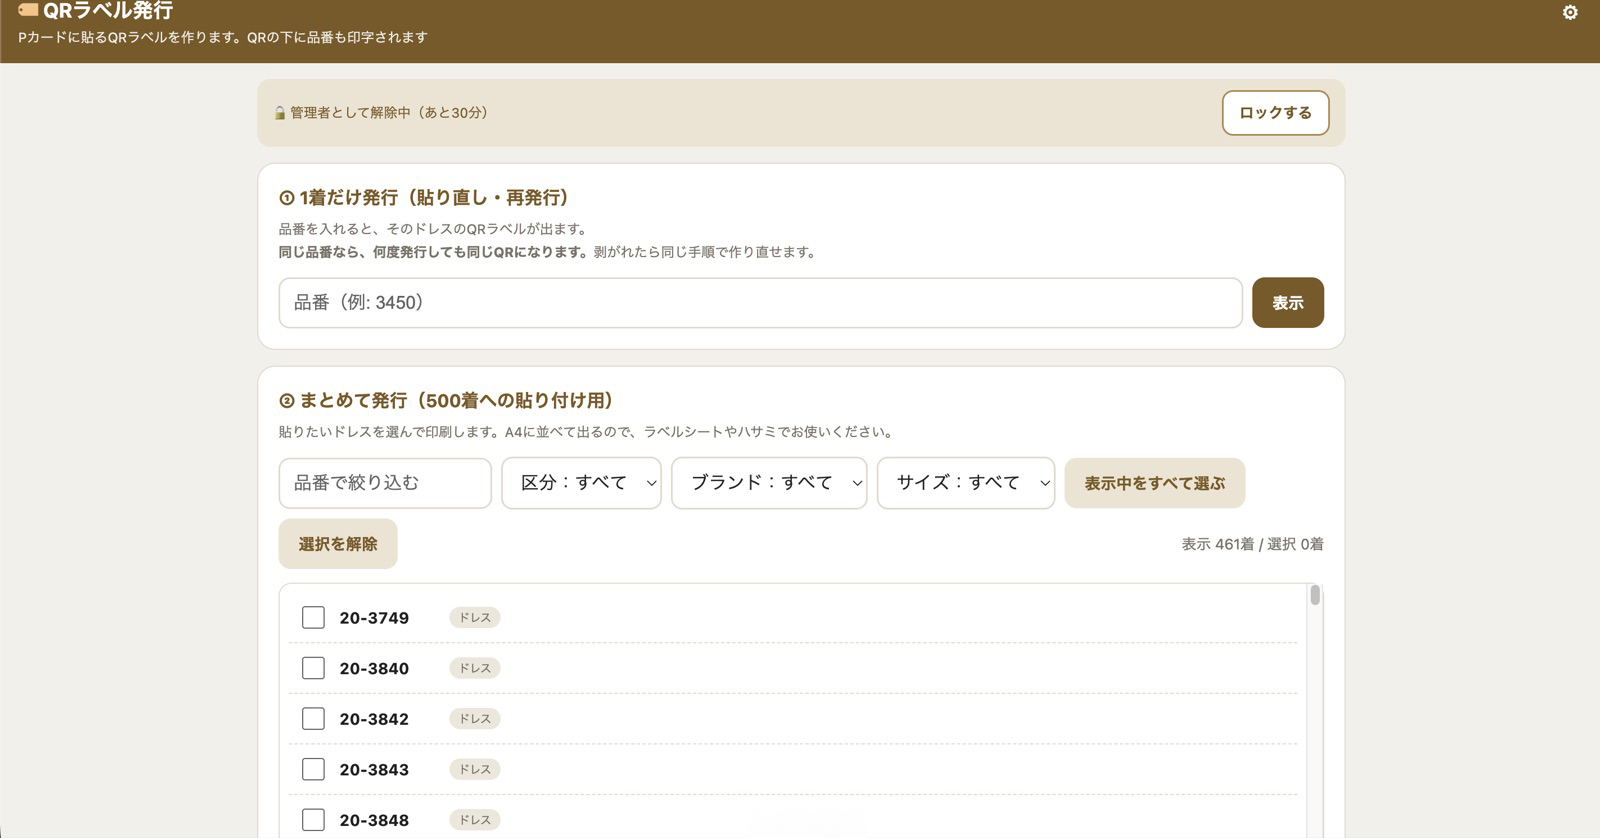Open the 区分:すべて dropdown
1600x838 pixels.
(x=581, y=483)
